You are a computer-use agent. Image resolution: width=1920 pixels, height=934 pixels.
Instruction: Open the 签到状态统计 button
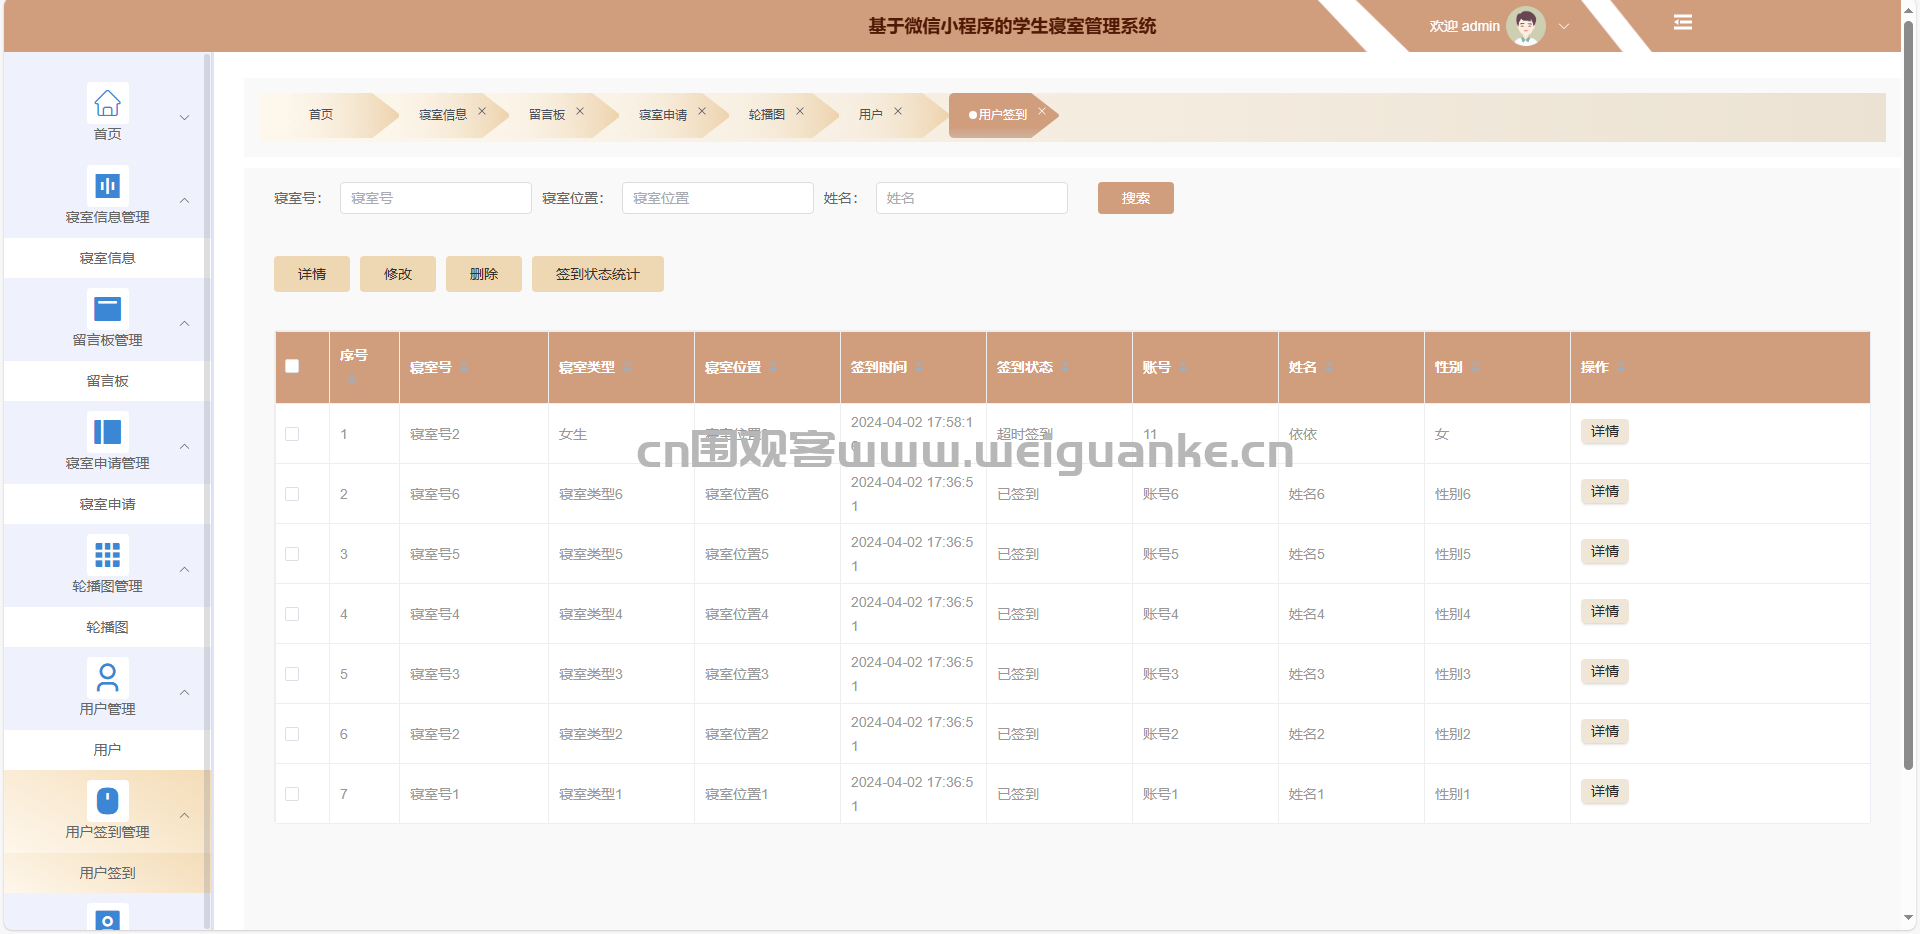(597, 274)
